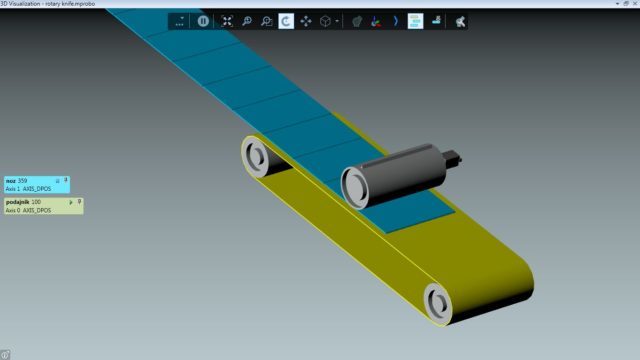
Task: Open the dropdown arrow beside cube icon
Action: [x=337, y=21]
